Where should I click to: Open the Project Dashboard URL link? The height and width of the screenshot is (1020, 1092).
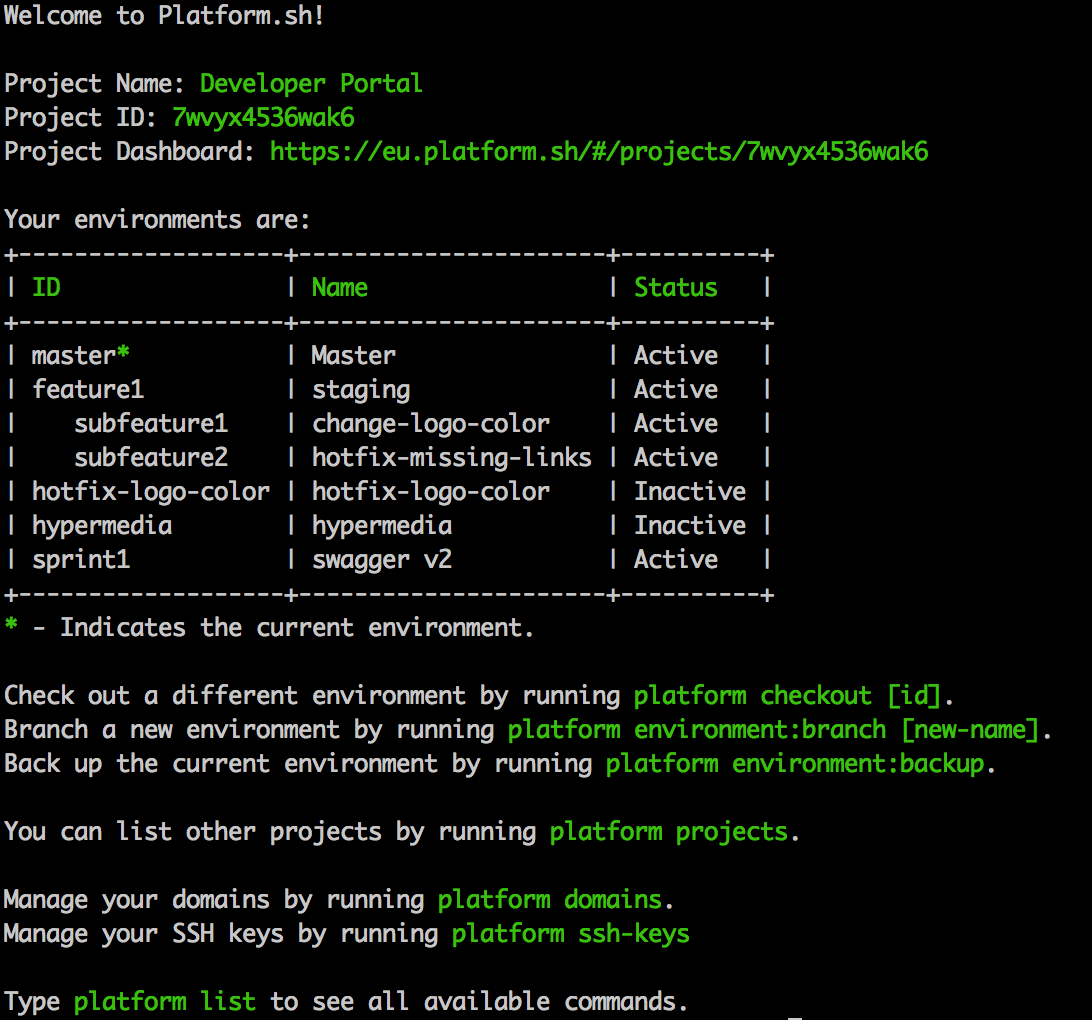click(599, 152)
